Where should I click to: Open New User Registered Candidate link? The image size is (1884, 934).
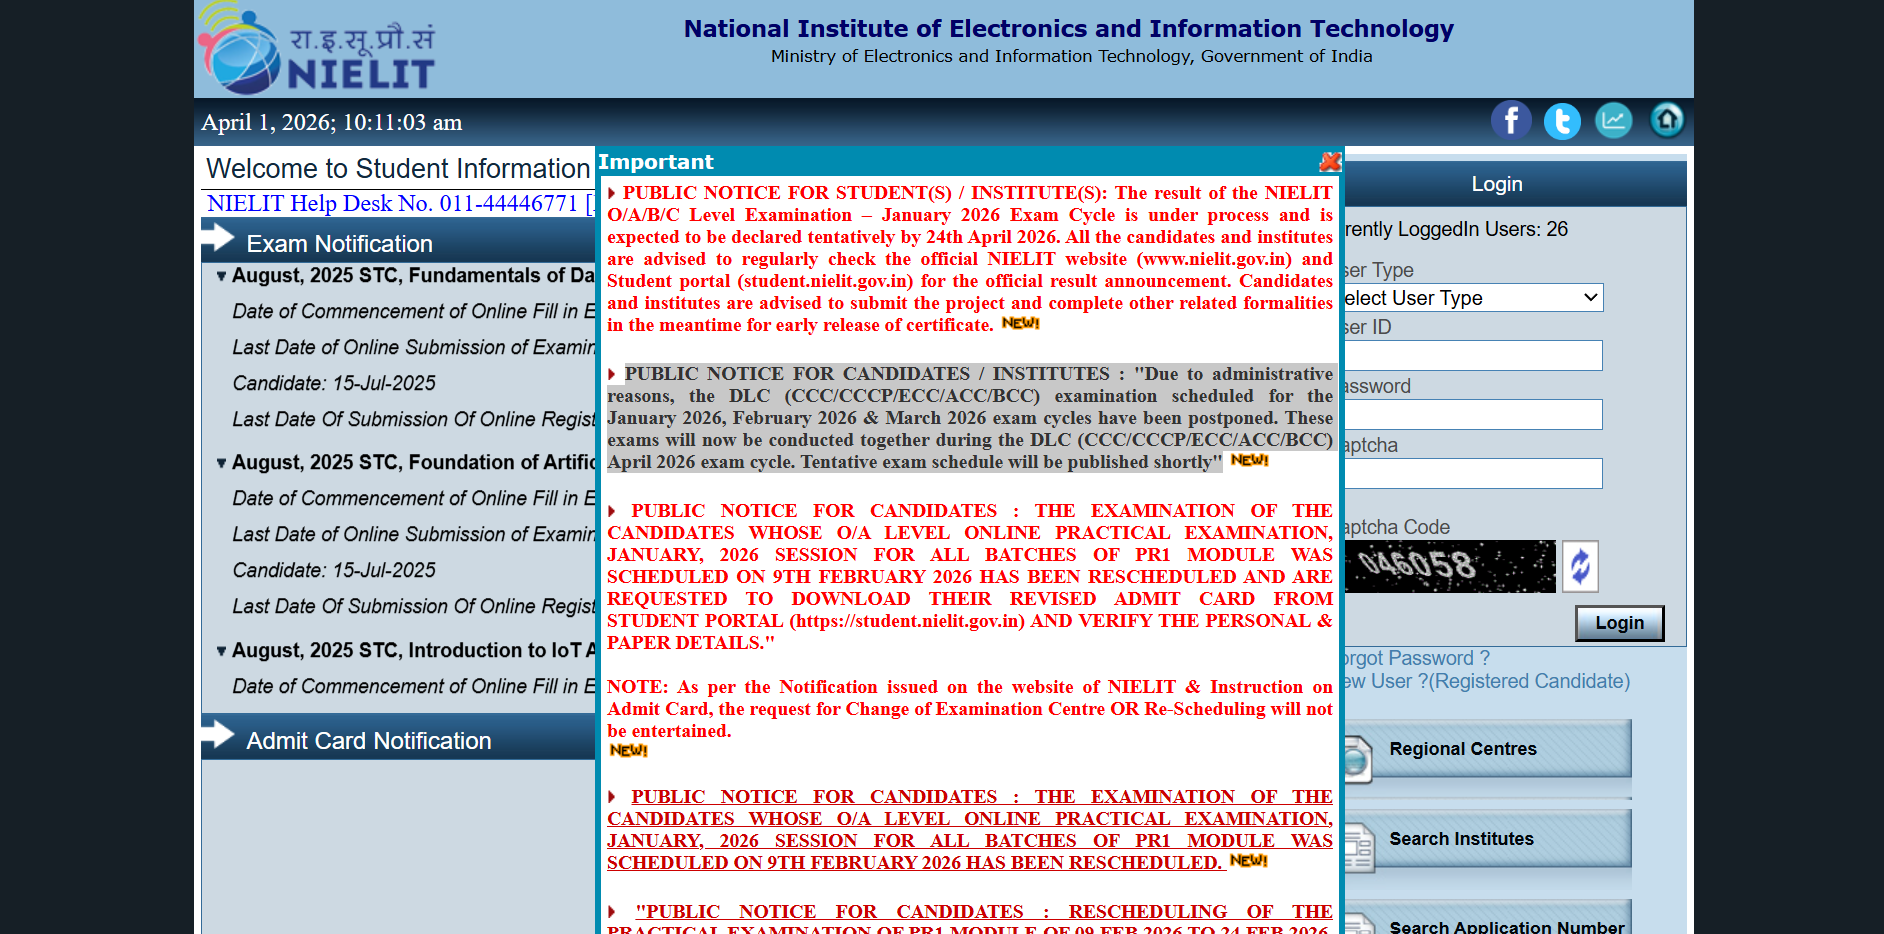pyautogui.click(x=1486, y=682)
